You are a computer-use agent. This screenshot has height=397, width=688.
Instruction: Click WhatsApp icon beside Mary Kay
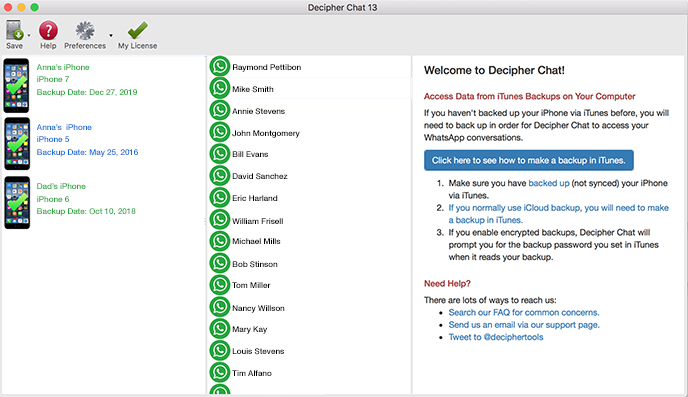point(220,329)
